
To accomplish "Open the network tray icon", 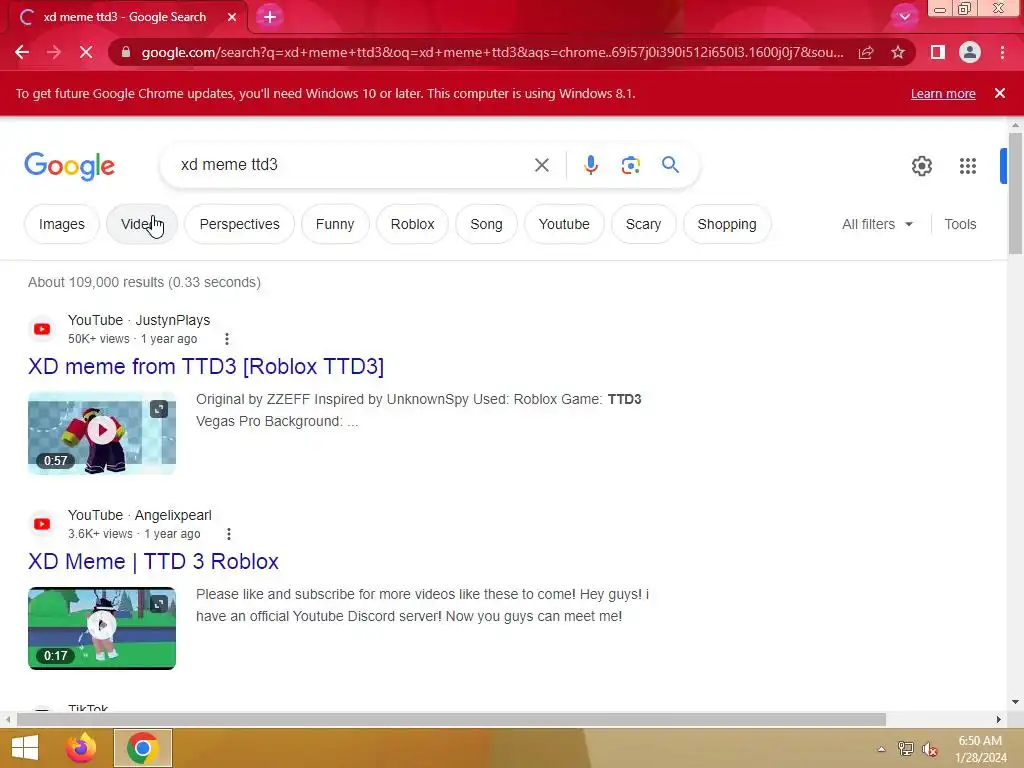I will 905,749.
